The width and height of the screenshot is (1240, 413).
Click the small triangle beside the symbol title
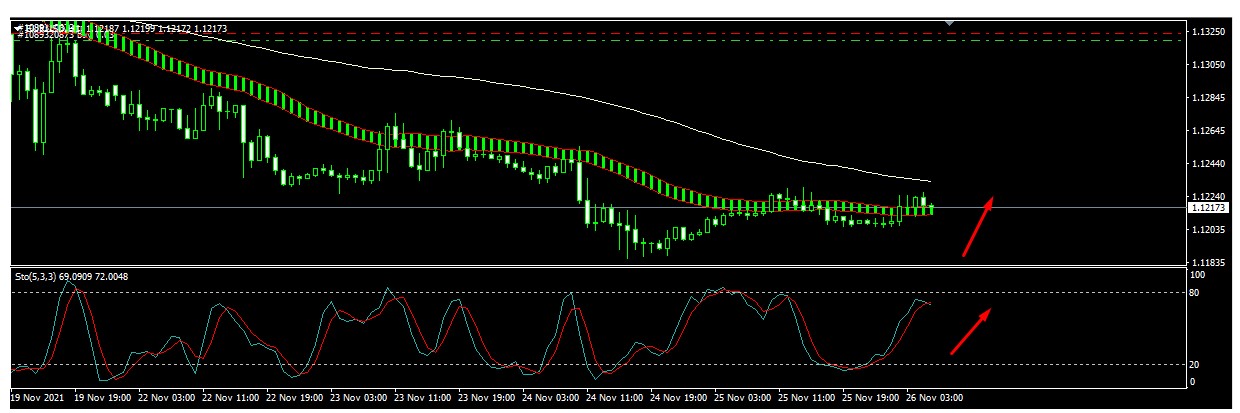click(18, 27)
